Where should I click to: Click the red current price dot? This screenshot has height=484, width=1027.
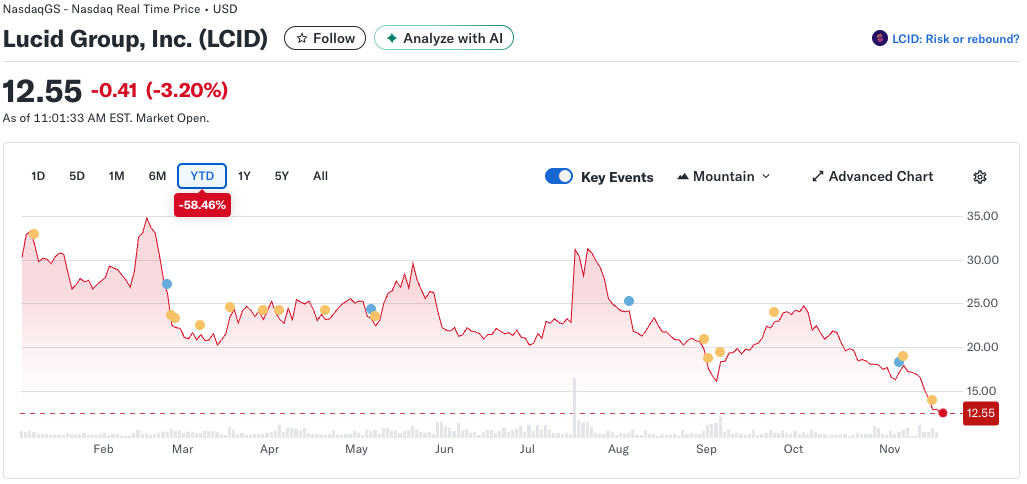coord(943,412)
